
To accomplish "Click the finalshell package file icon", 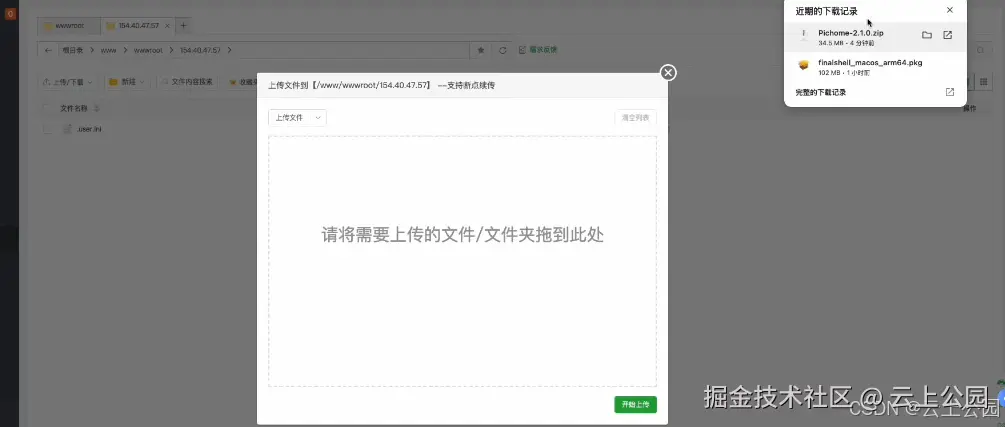I will [803, 66].
